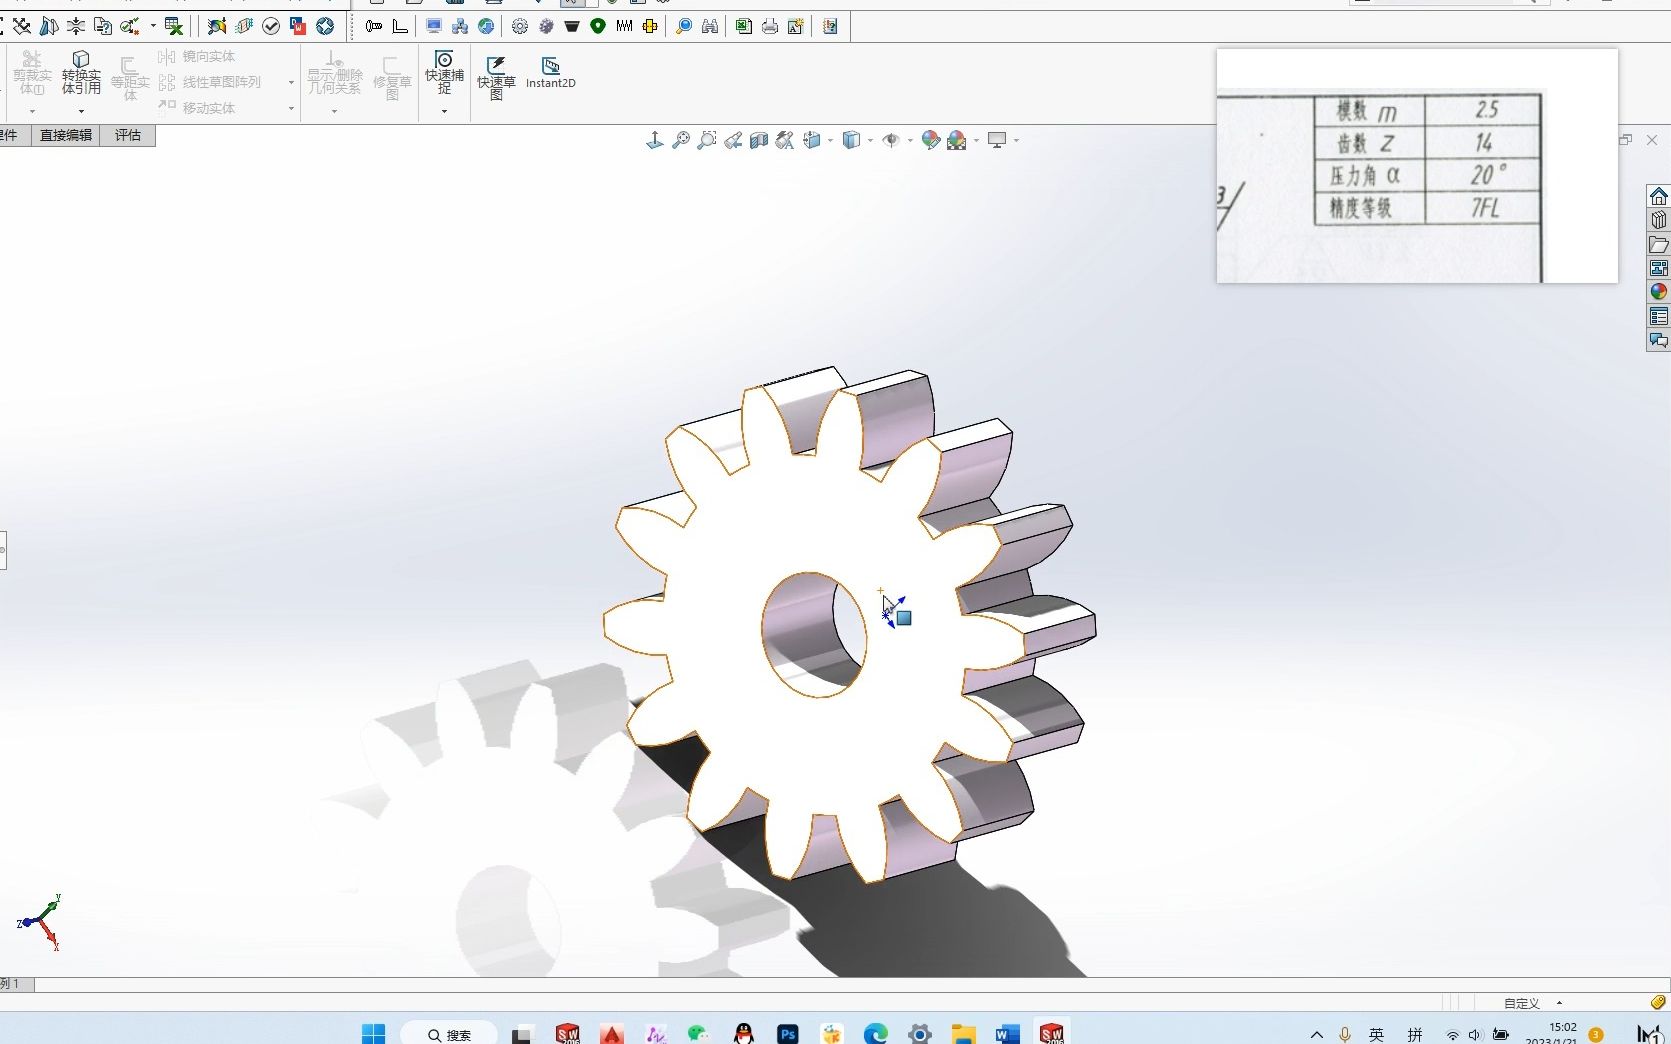Expand the Display Style dropdown arrow

(x=870, y=141)
